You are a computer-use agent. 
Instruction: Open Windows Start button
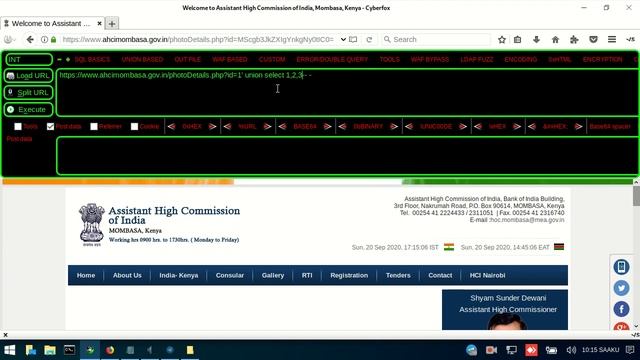pyautogui.click(x=9, y=350)
